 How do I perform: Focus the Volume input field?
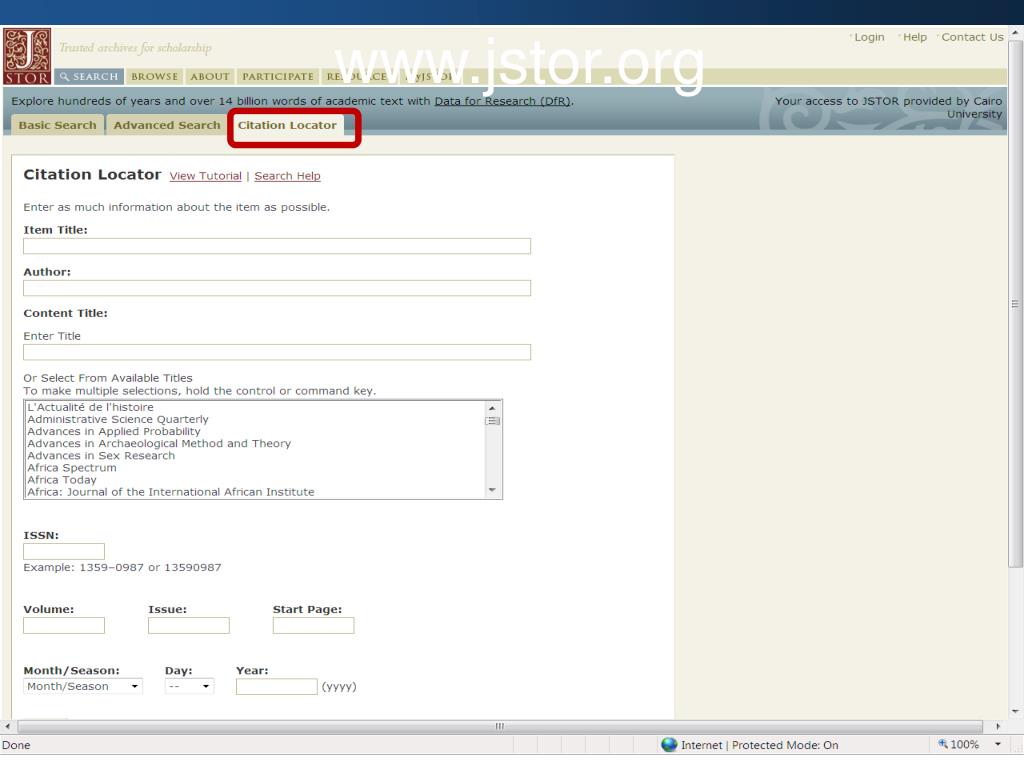pos(64,626)
